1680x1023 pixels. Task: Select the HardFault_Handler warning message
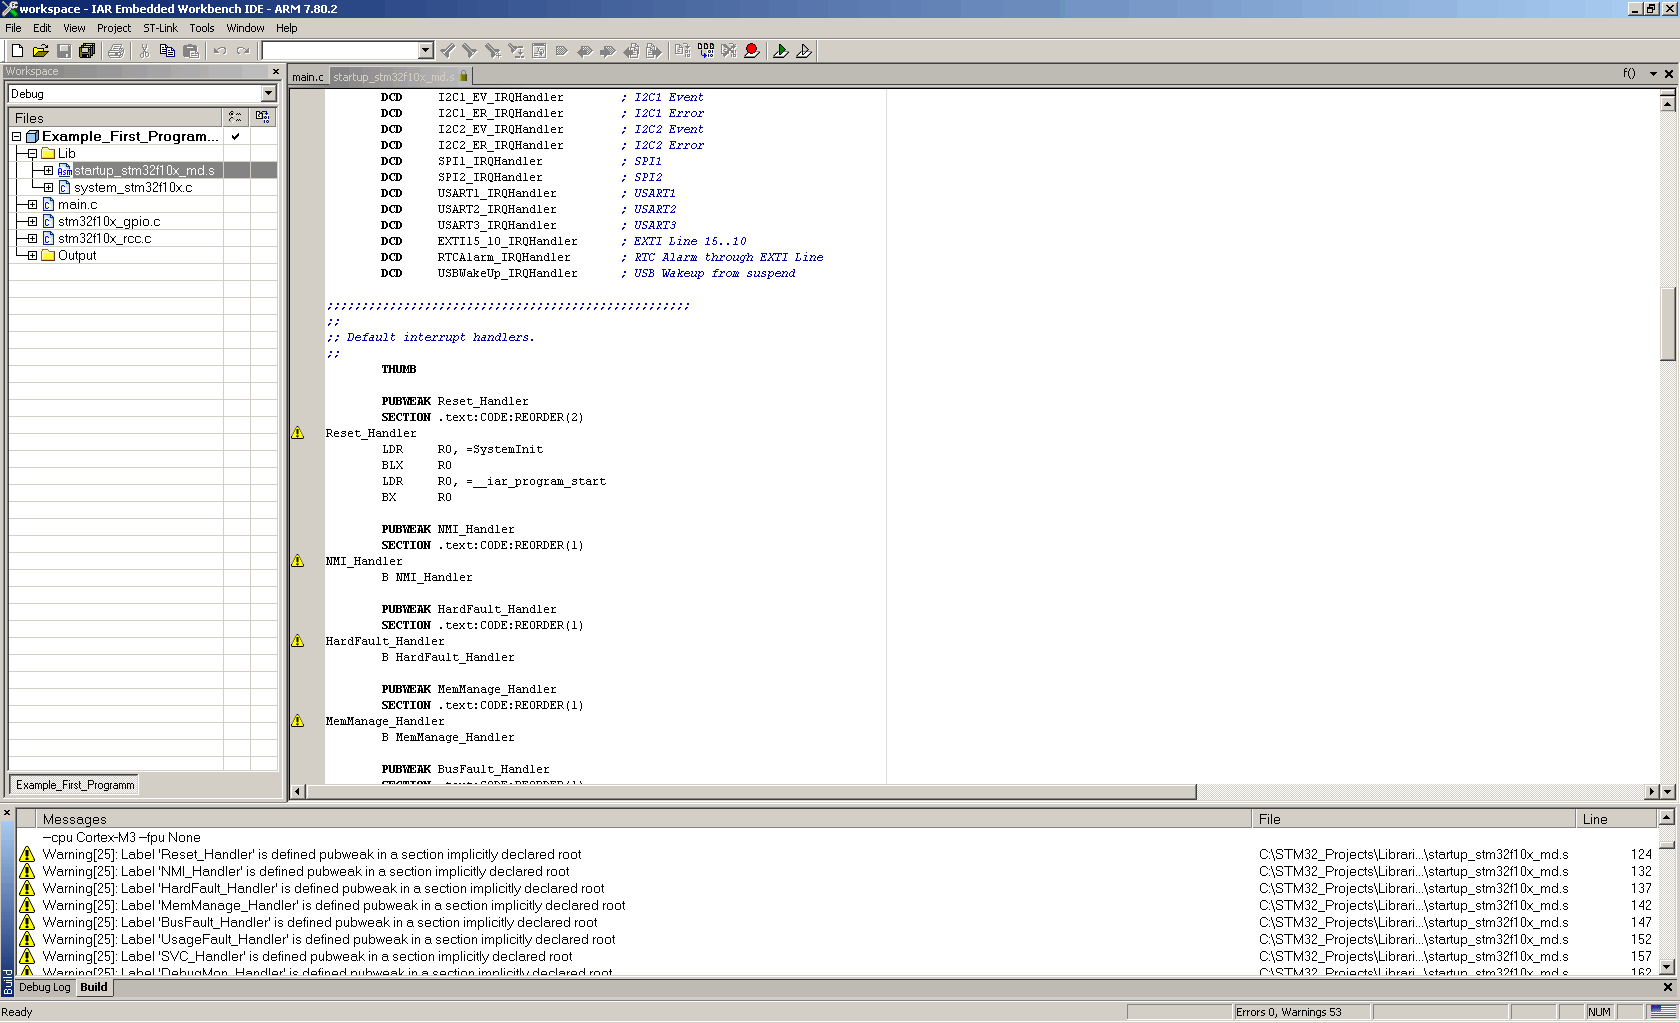tap(323, 889)
